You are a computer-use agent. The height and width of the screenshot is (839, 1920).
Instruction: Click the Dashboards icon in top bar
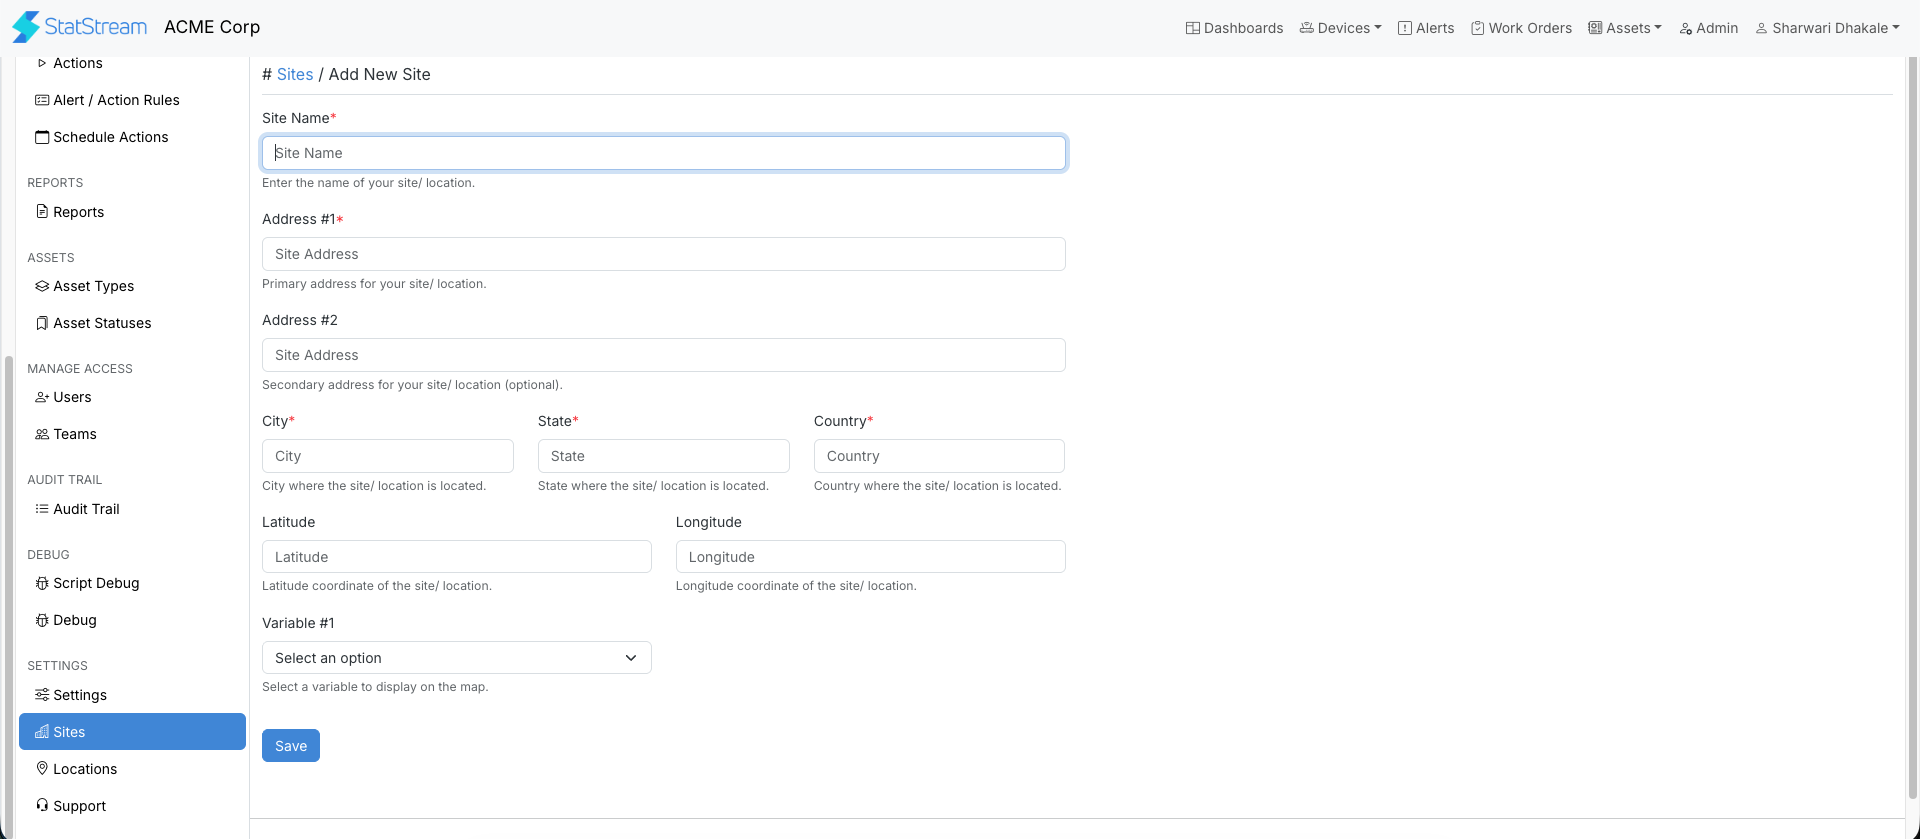click(1193, 28)
